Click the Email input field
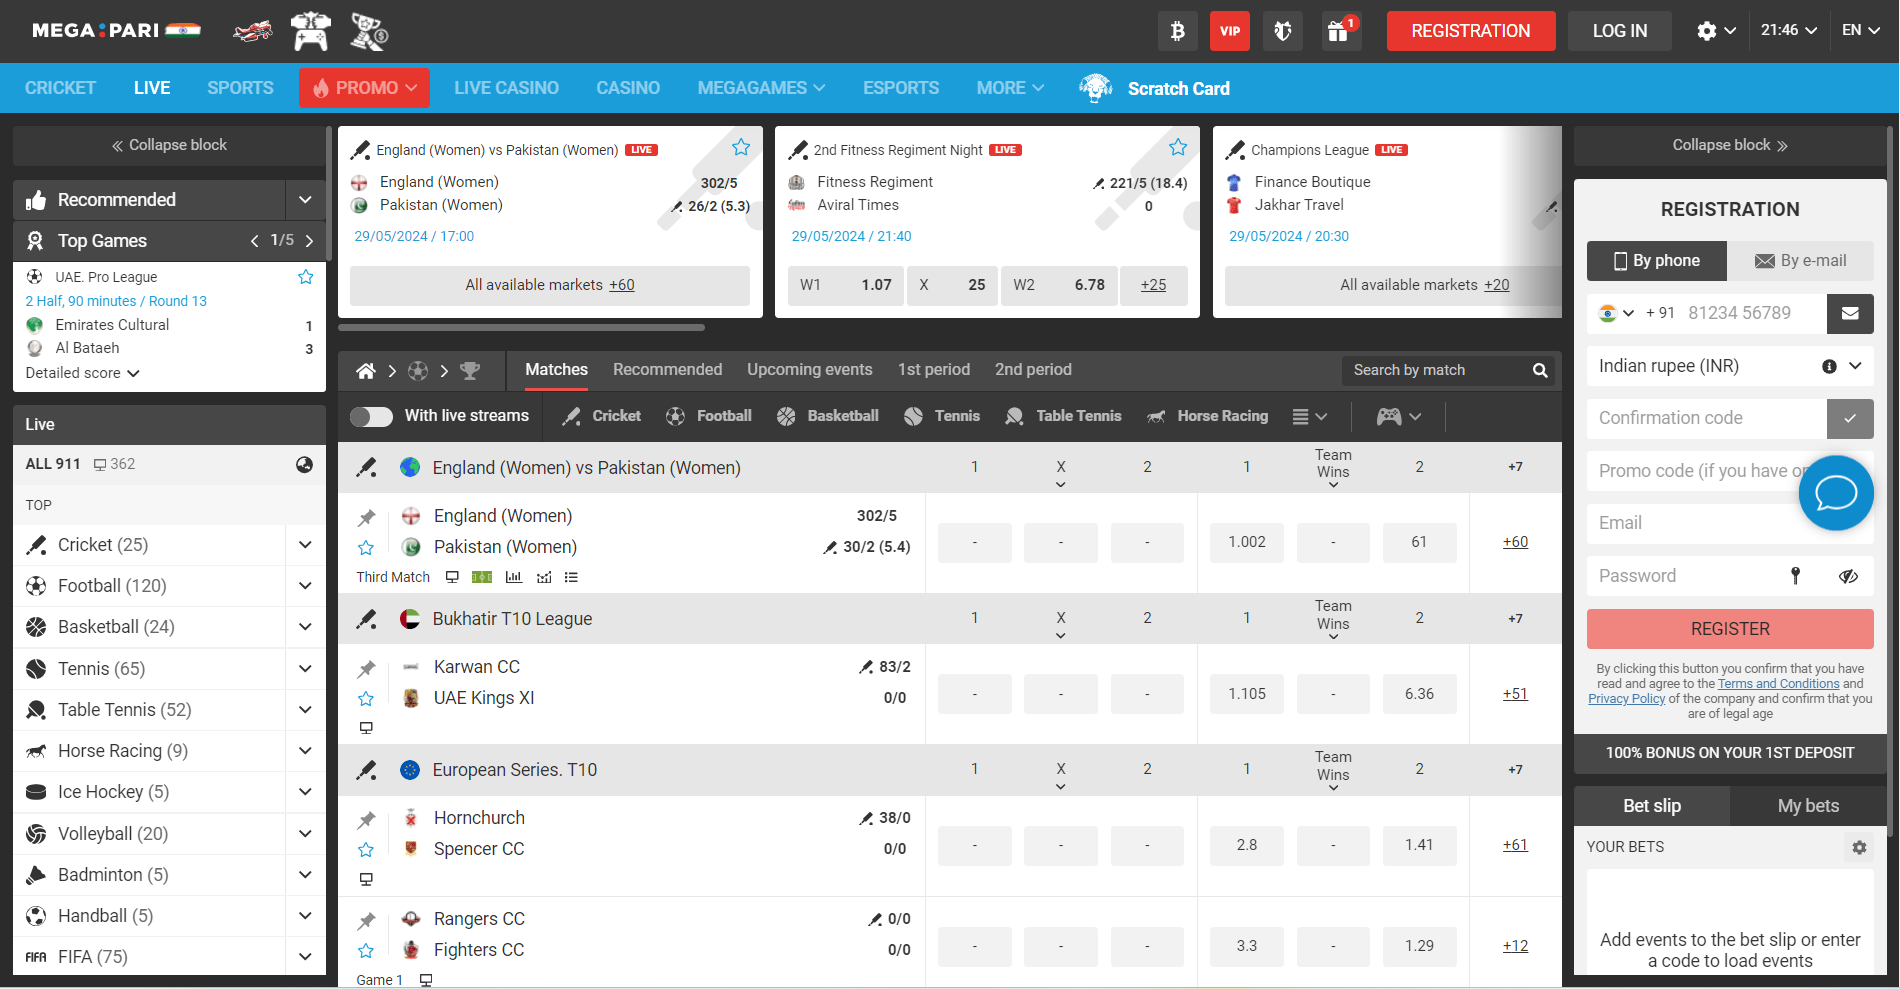1900x989 pixels. coord(1730,524)
